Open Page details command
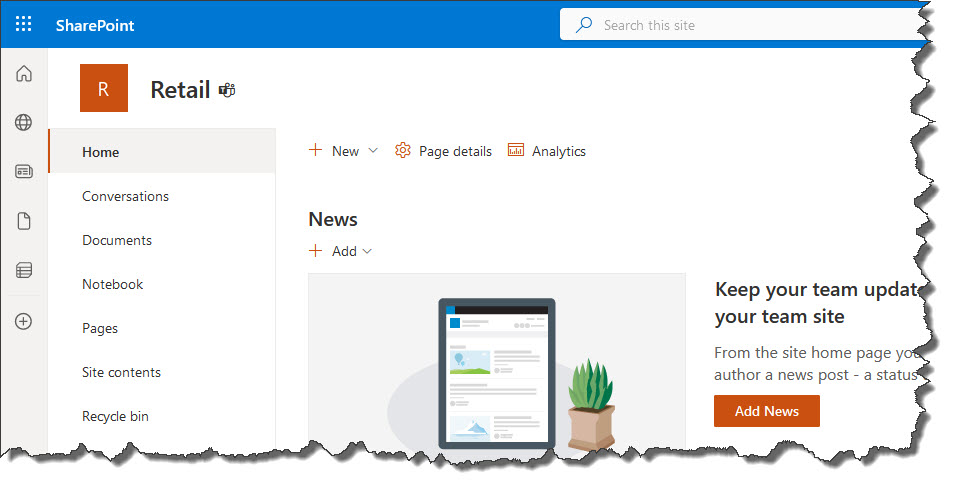The height and width of the screenshot is (487, 956). pyautogui.click(x=443, y=151)
